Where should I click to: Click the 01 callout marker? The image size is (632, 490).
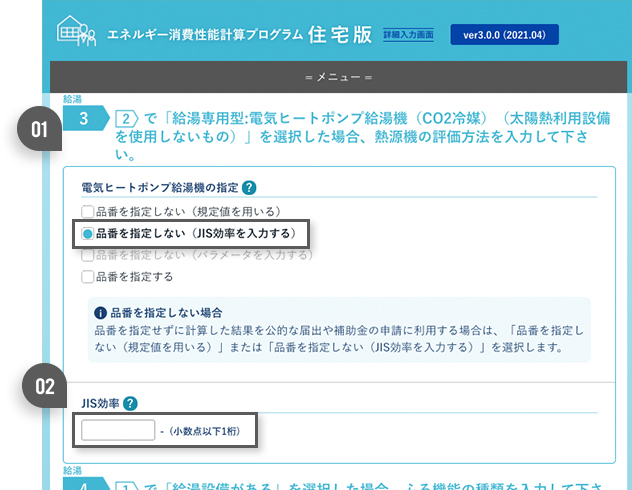(40, 130)
